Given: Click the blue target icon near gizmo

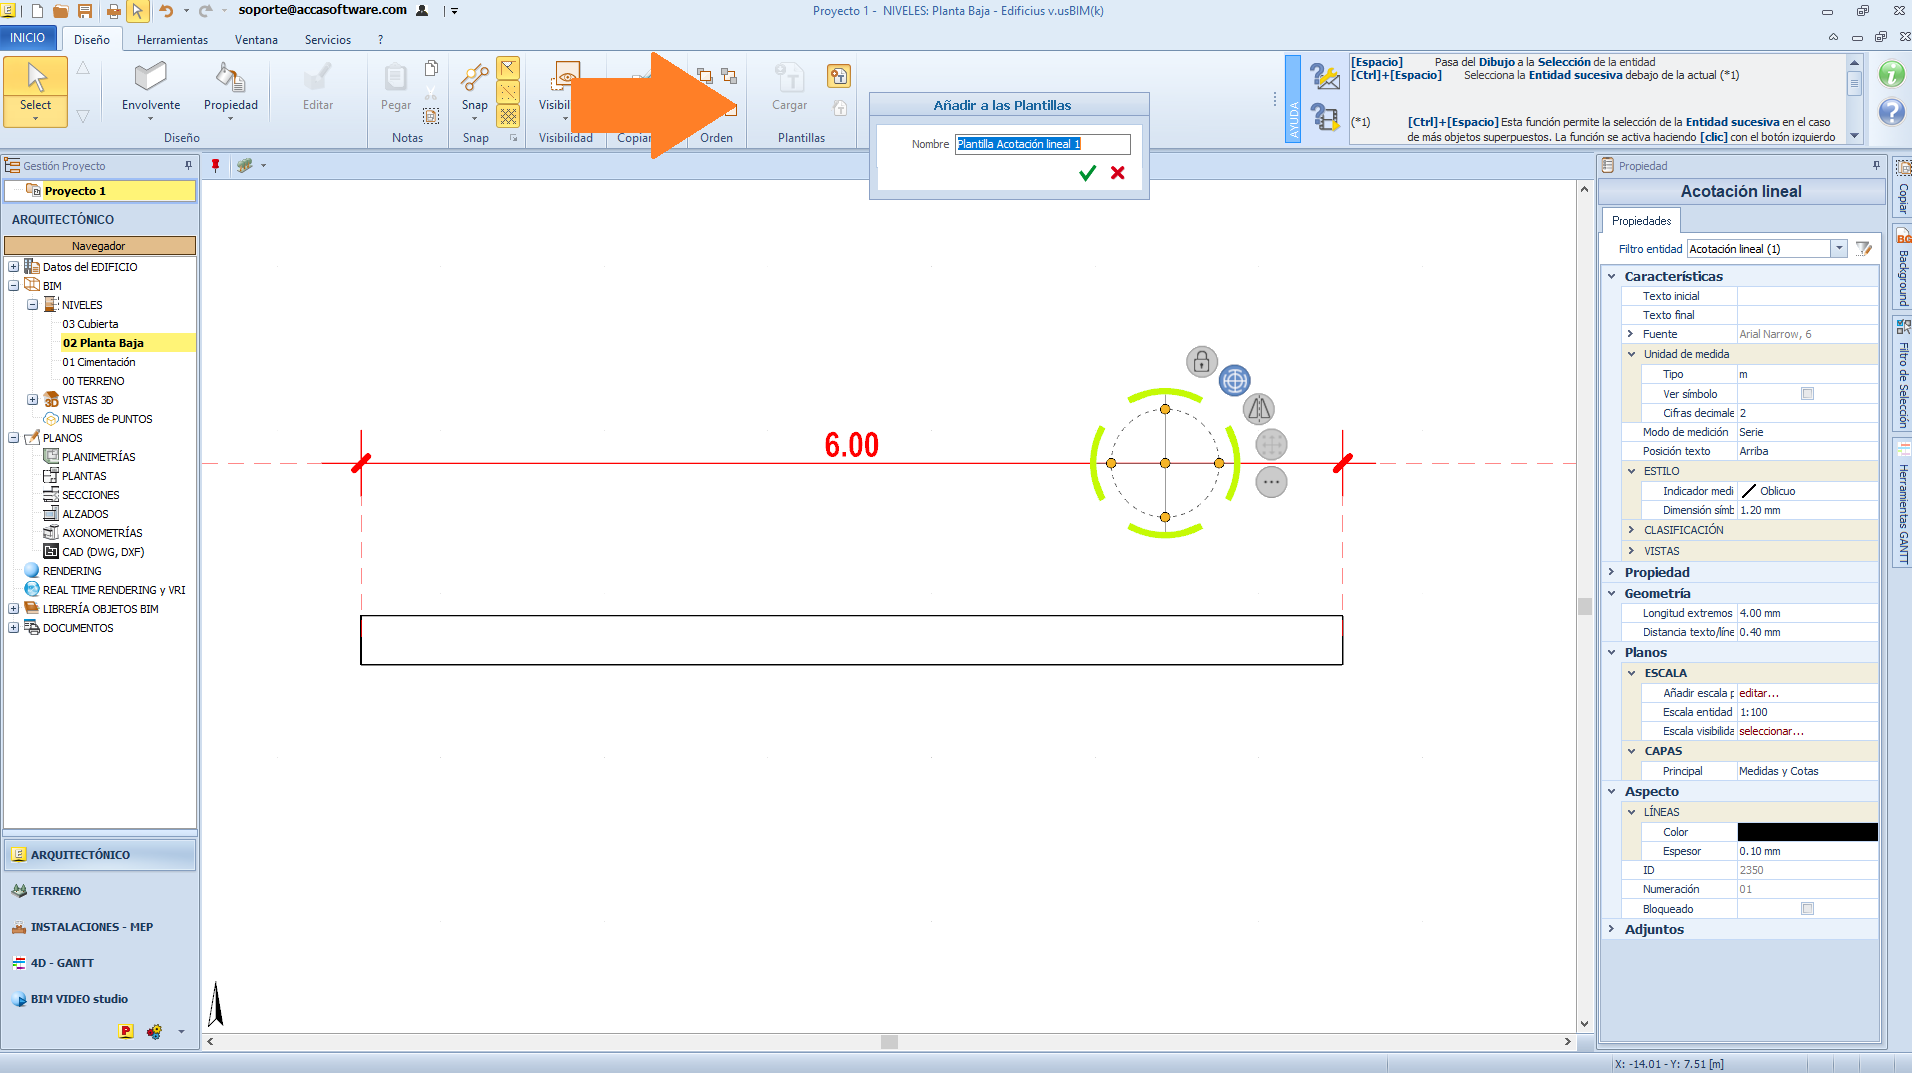Looking at the screenshot, I should coord(1235,380).
